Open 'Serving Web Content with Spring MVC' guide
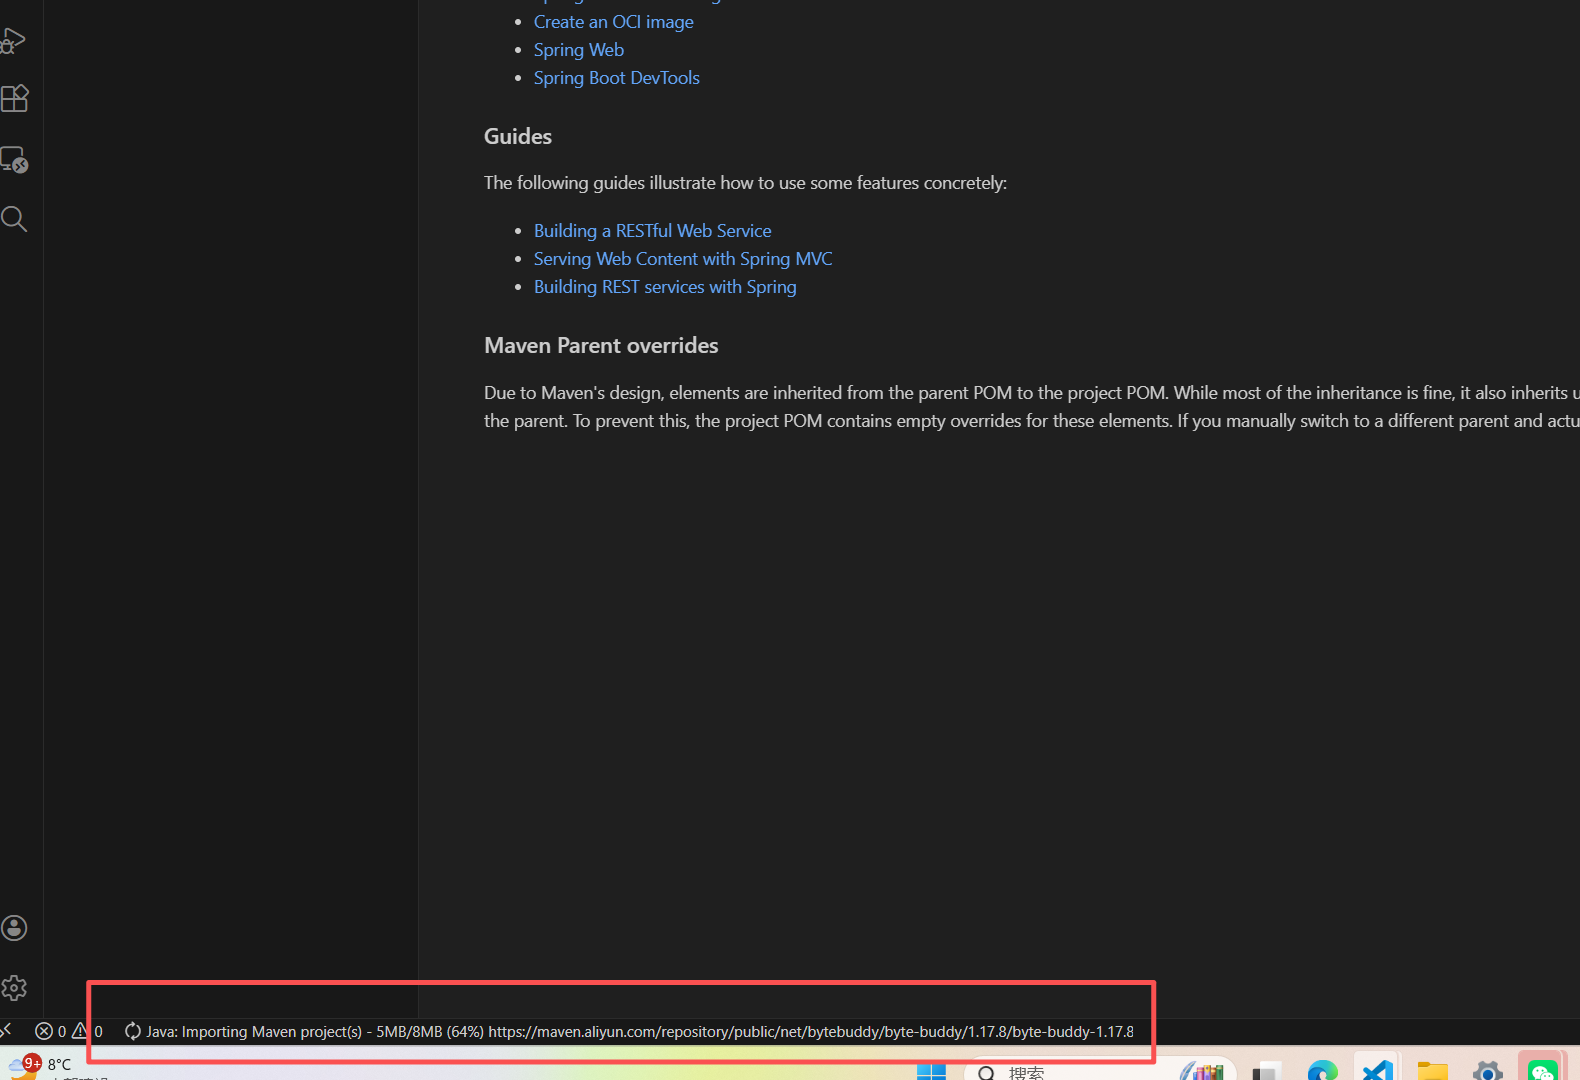 coord(682,259)
